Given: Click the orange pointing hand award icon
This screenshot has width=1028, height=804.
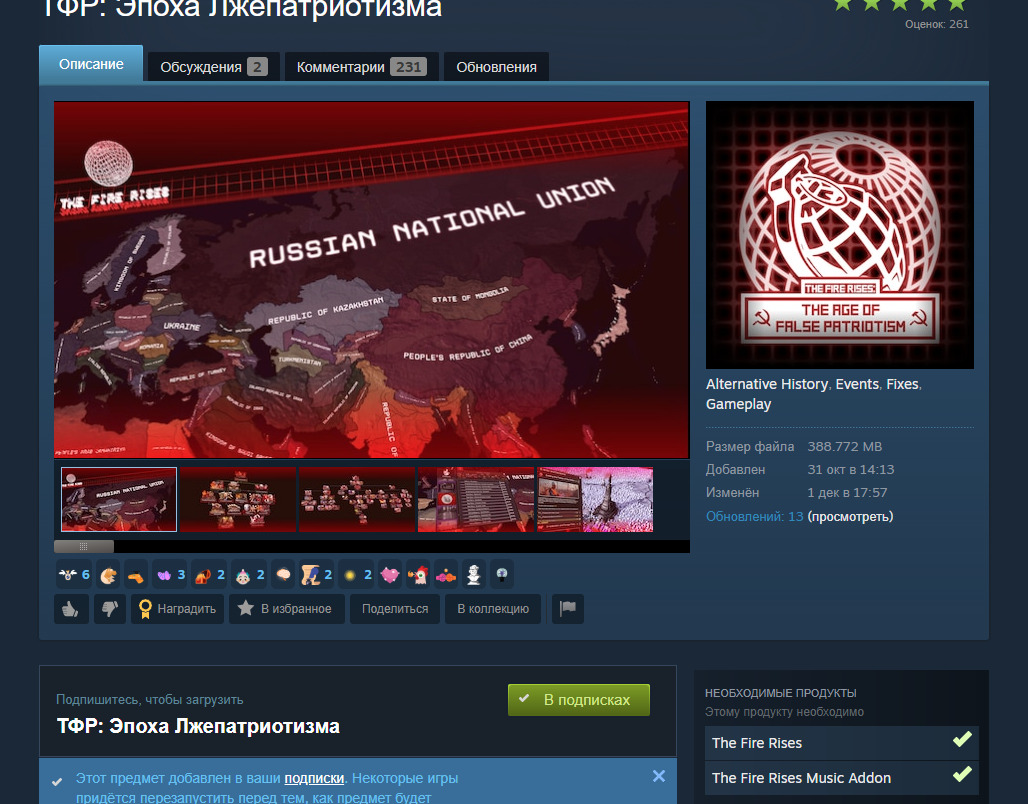Looking at the screenshot, I should pos(136,575).
